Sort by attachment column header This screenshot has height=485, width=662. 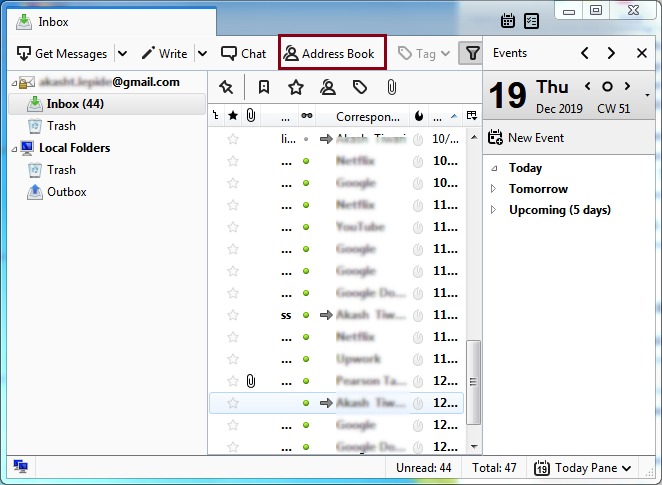tap(251, 116)
